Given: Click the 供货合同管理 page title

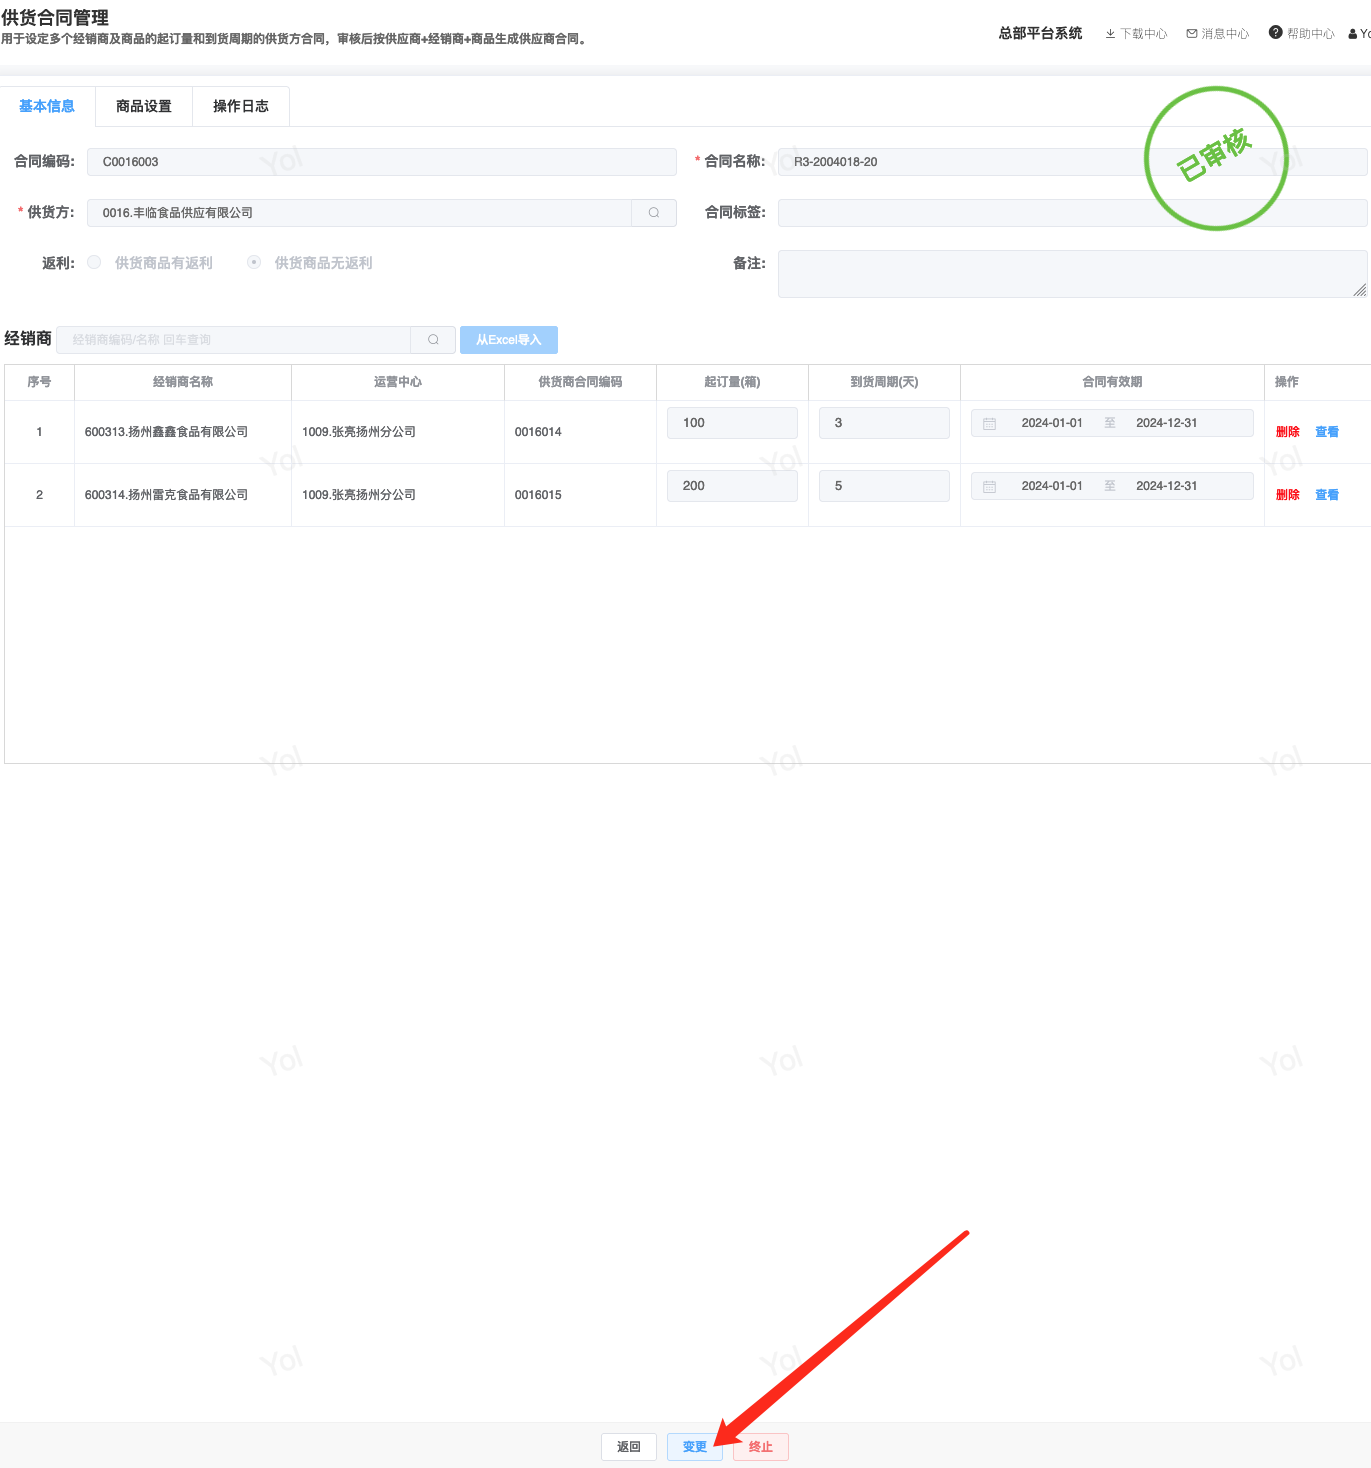Looking at the screenshot, I should (55, 18).
